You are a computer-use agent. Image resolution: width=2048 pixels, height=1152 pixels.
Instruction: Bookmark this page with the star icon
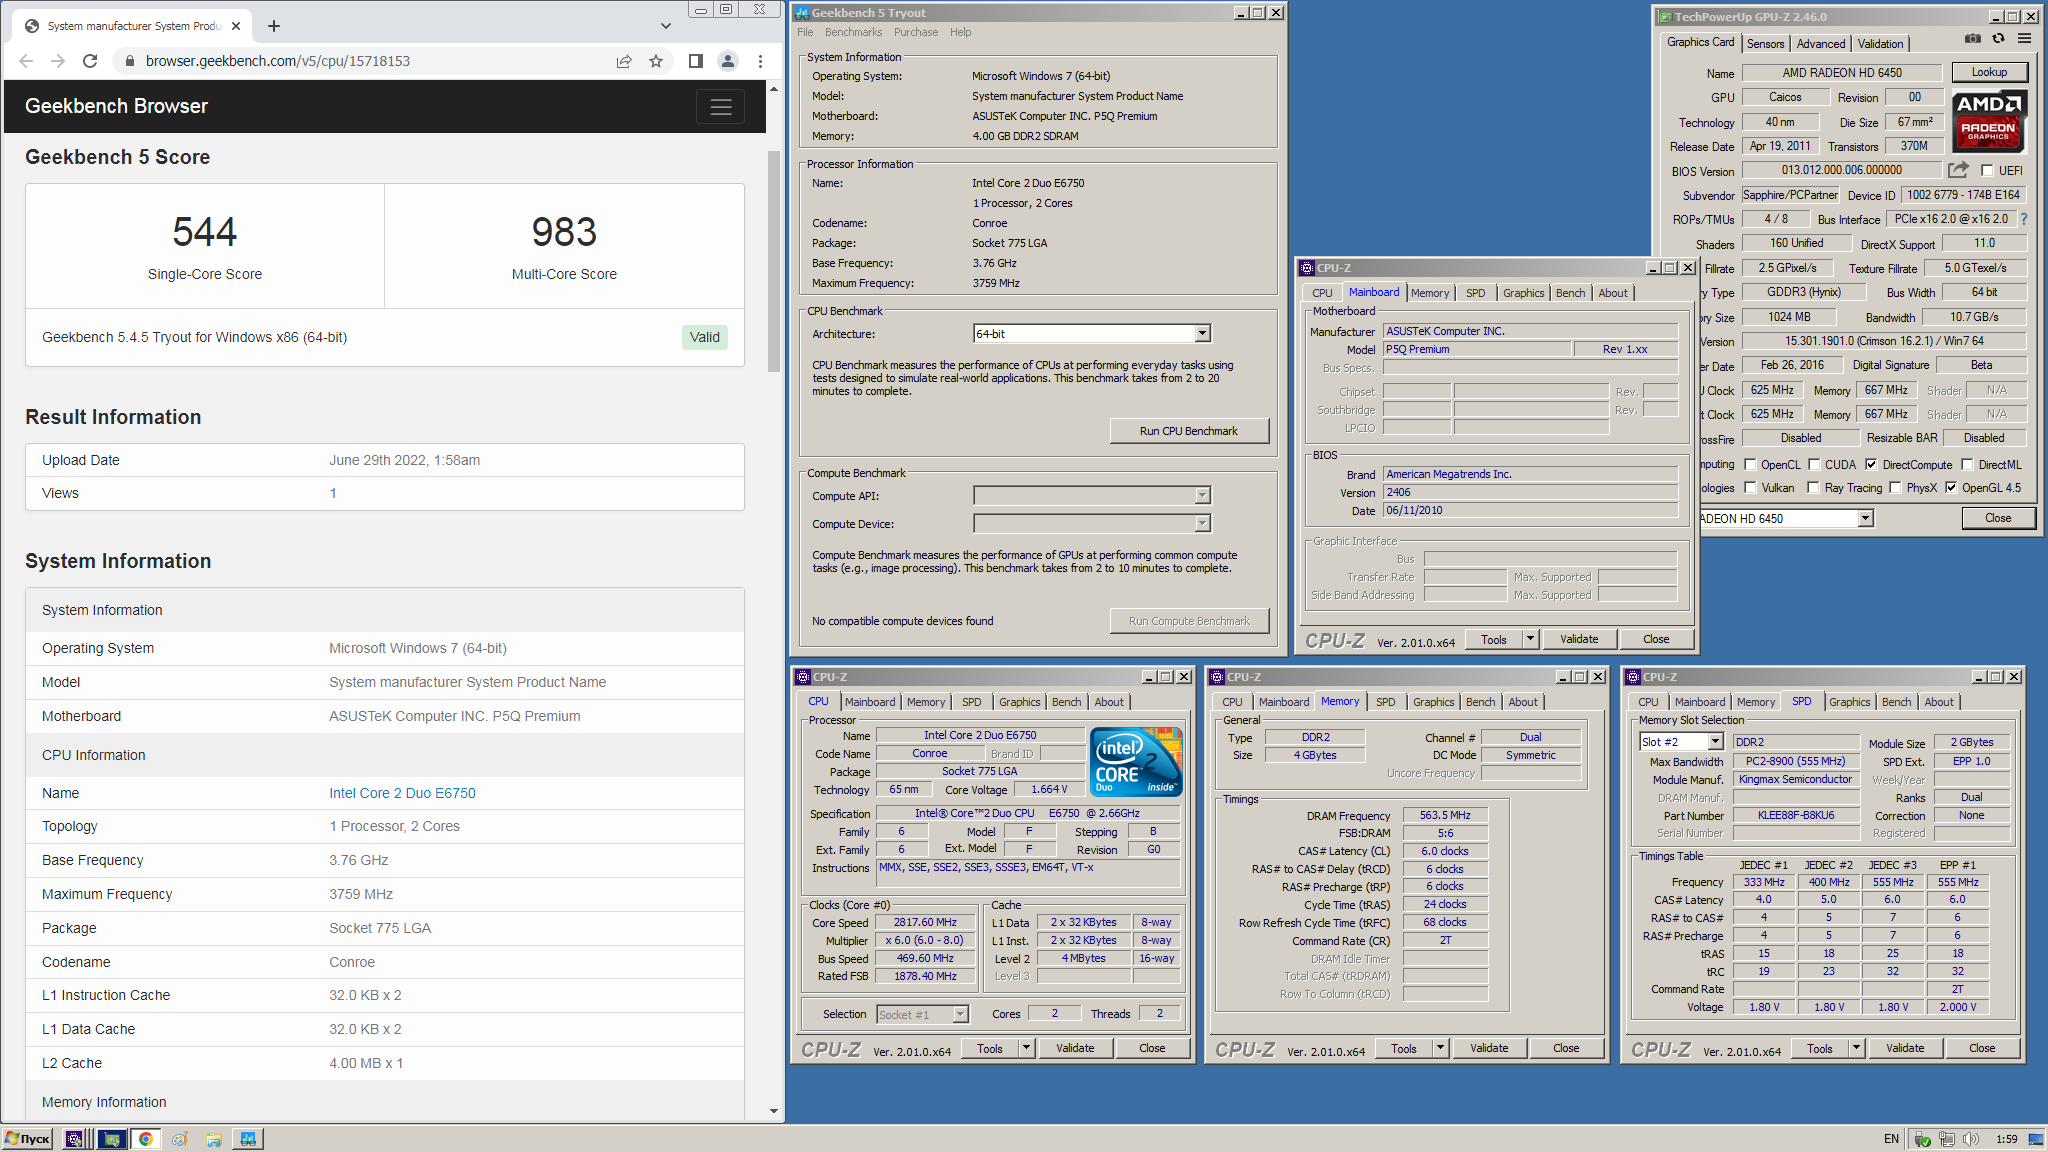[x=656, y=61]
